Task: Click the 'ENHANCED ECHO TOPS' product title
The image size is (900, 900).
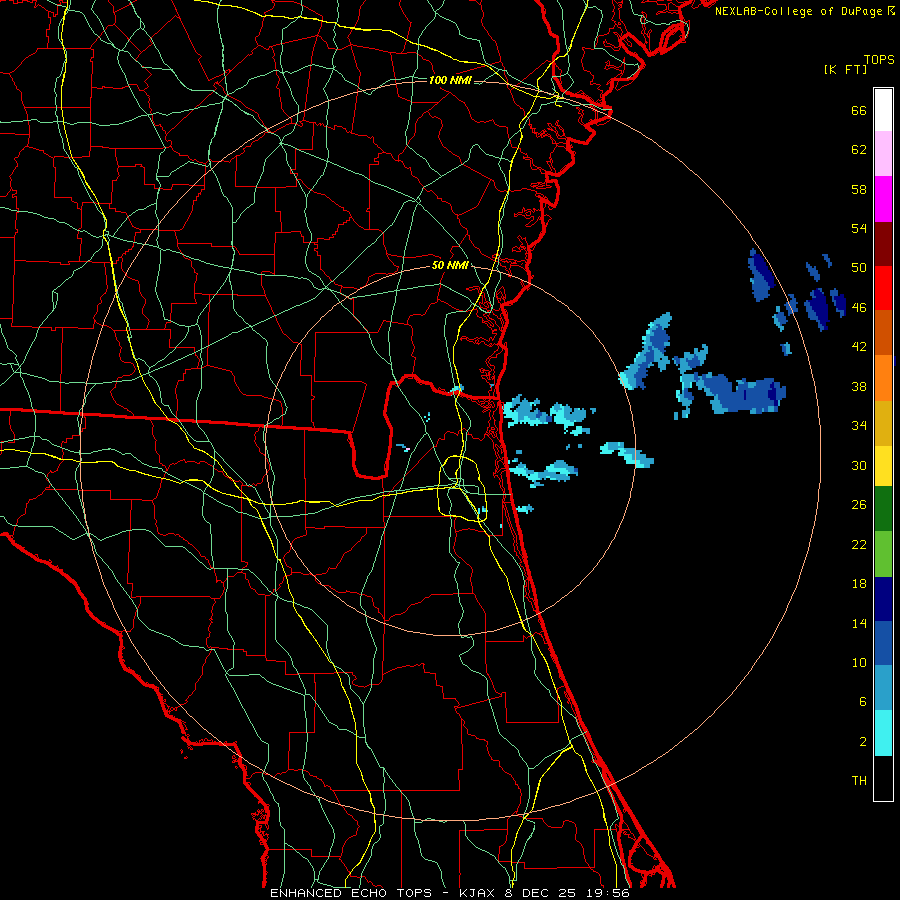Action: (x=351, y=893)
